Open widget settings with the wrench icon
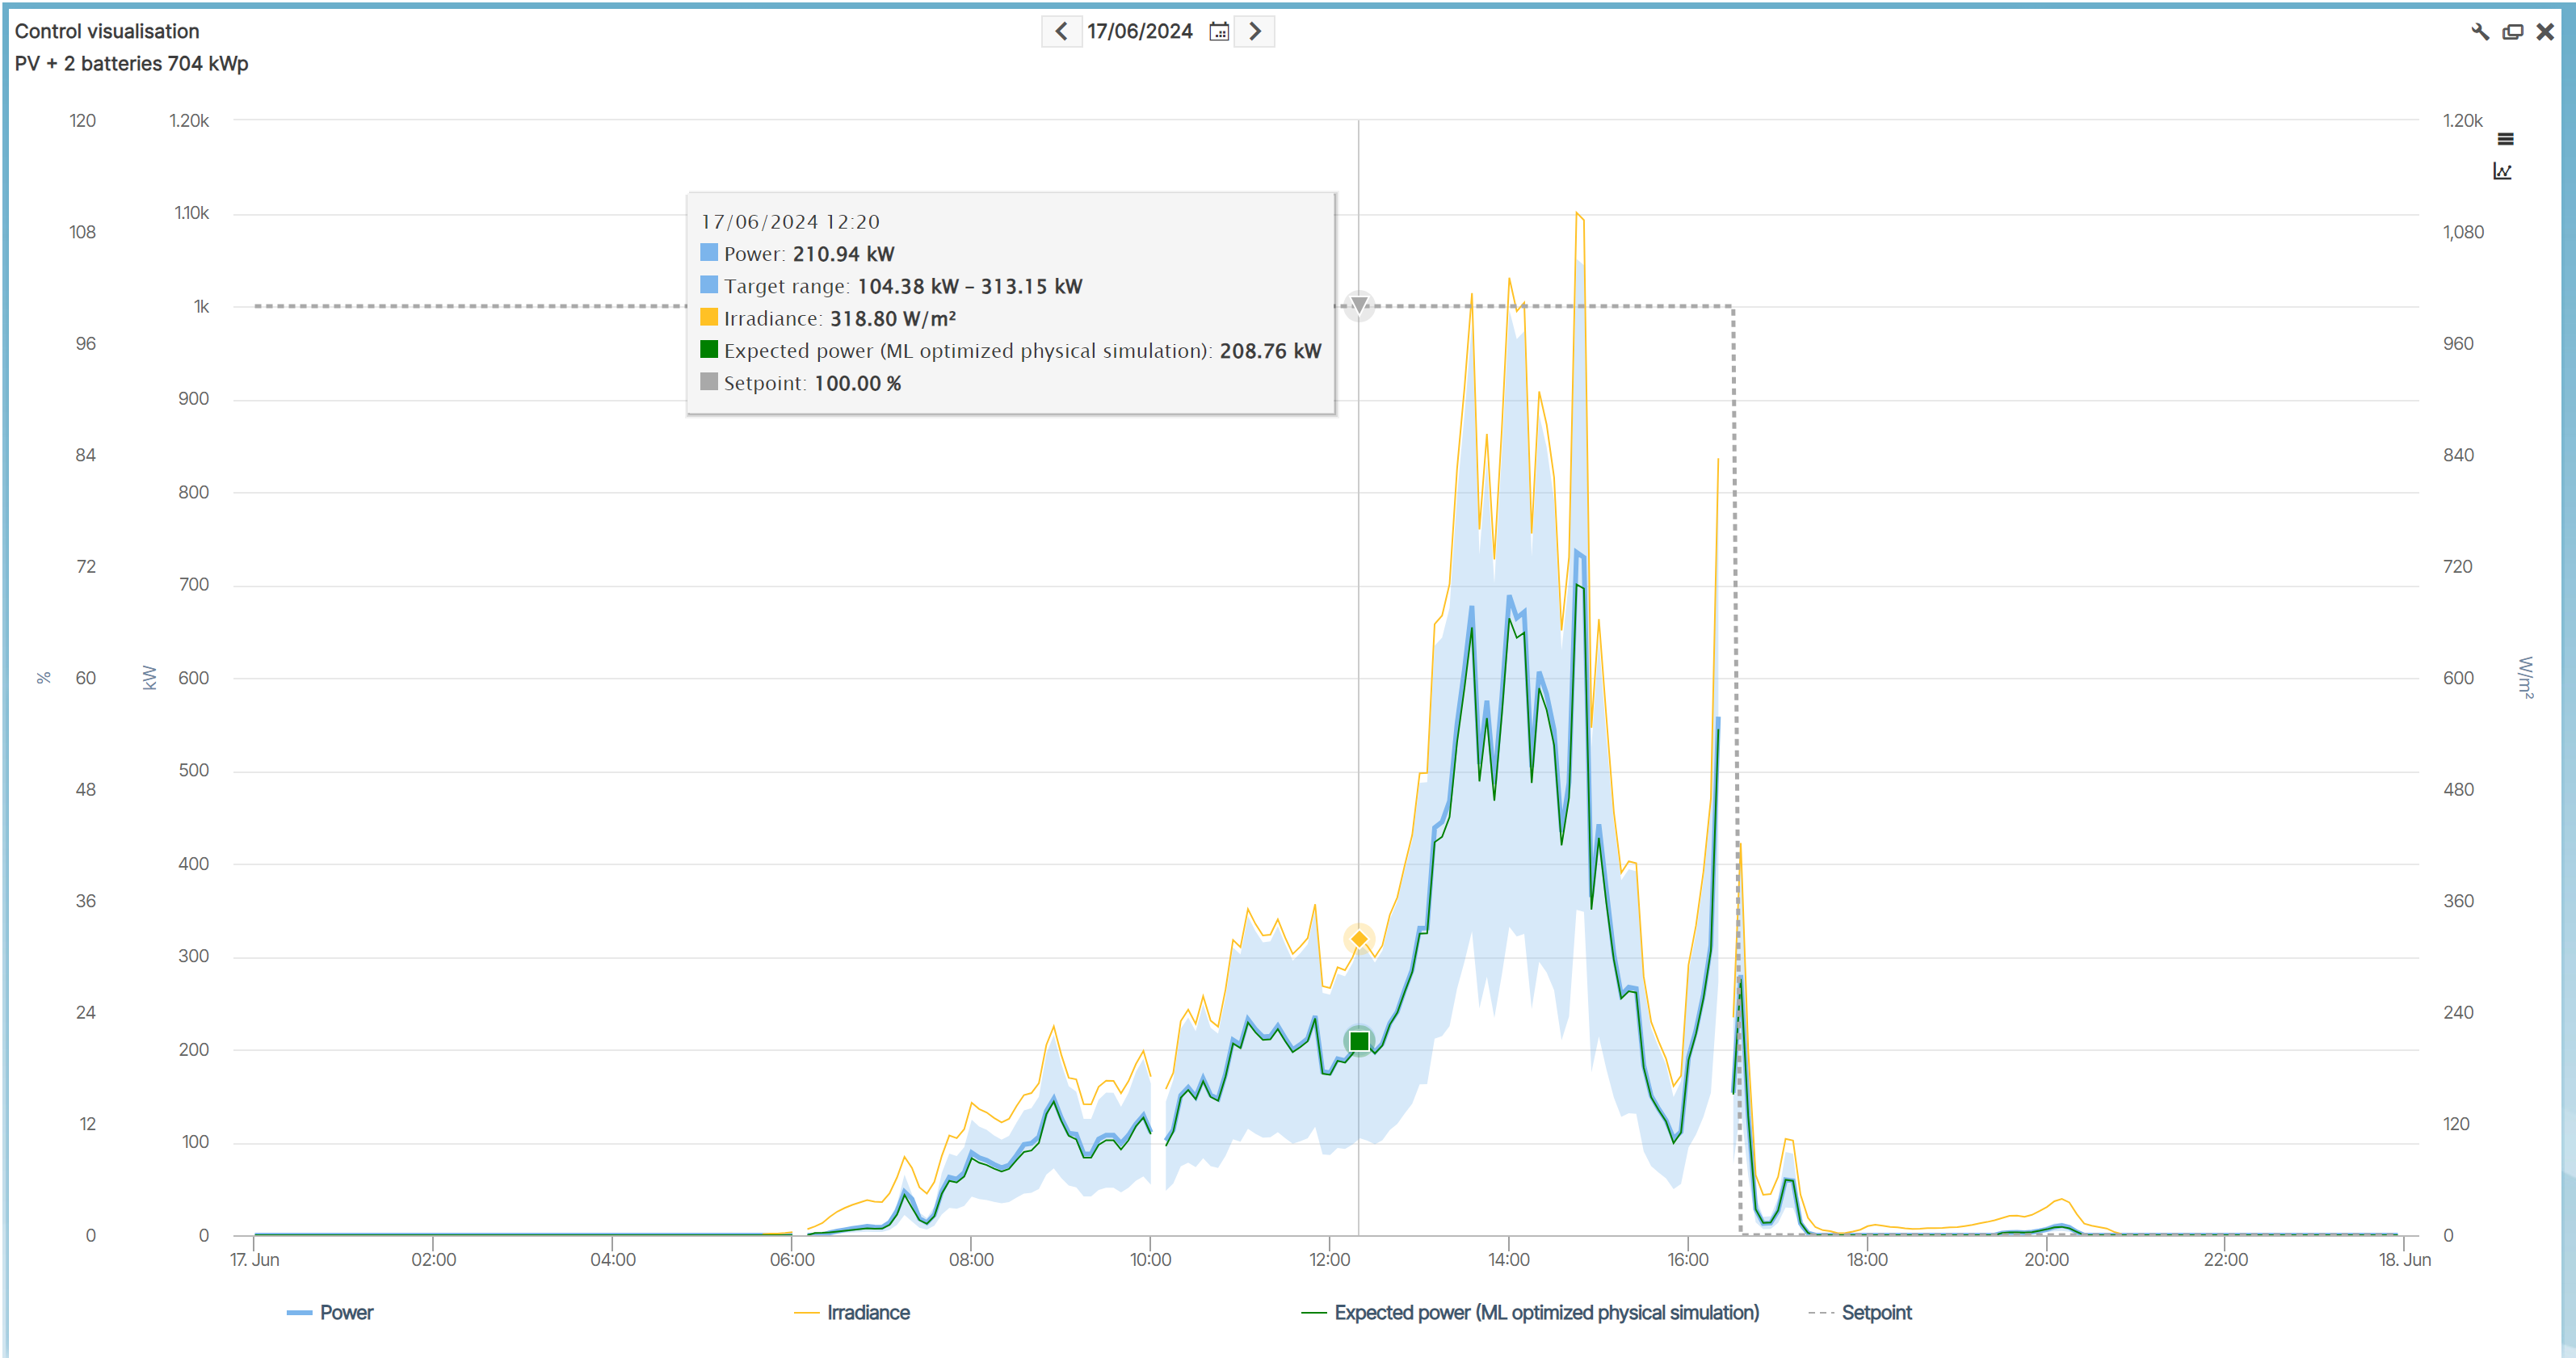The height and width of the screenshot is (1358, 2576). point(2479,31)
